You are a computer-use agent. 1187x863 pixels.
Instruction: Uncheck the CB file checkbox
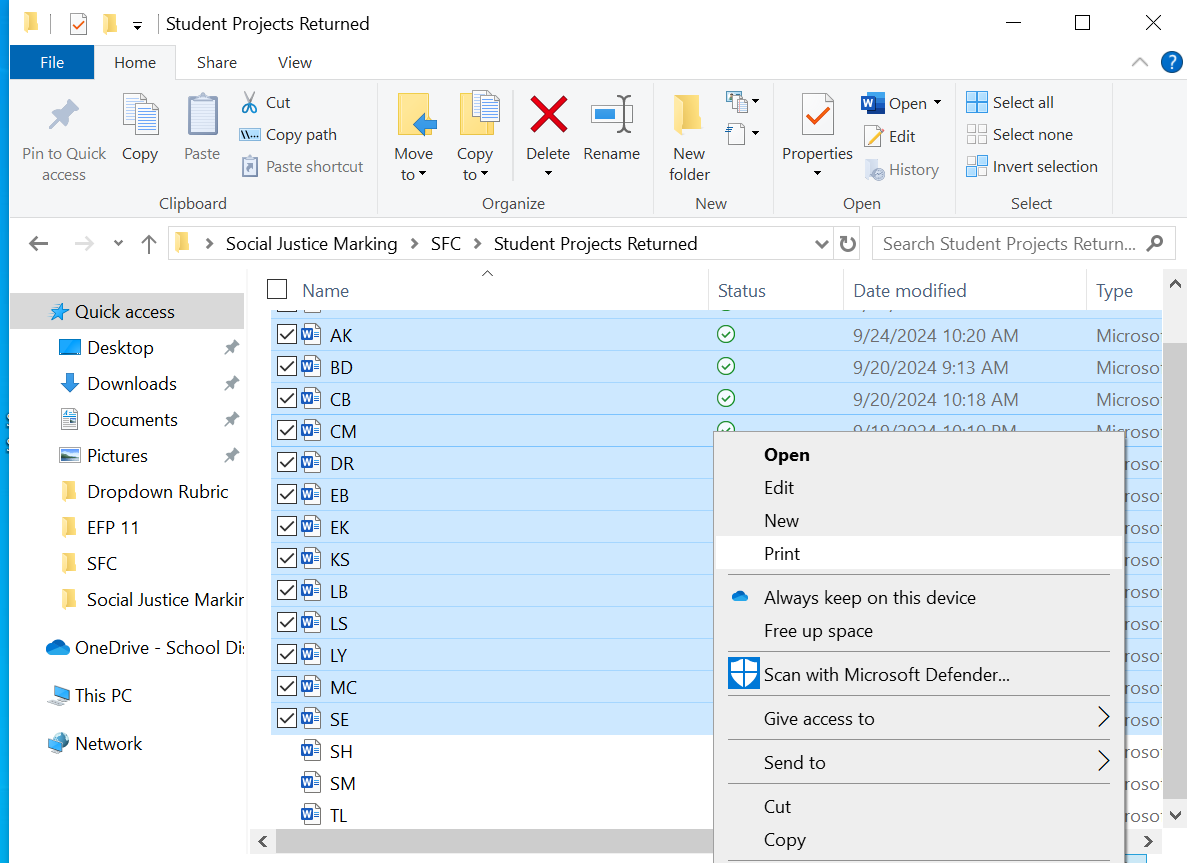(x=287, y=398)
